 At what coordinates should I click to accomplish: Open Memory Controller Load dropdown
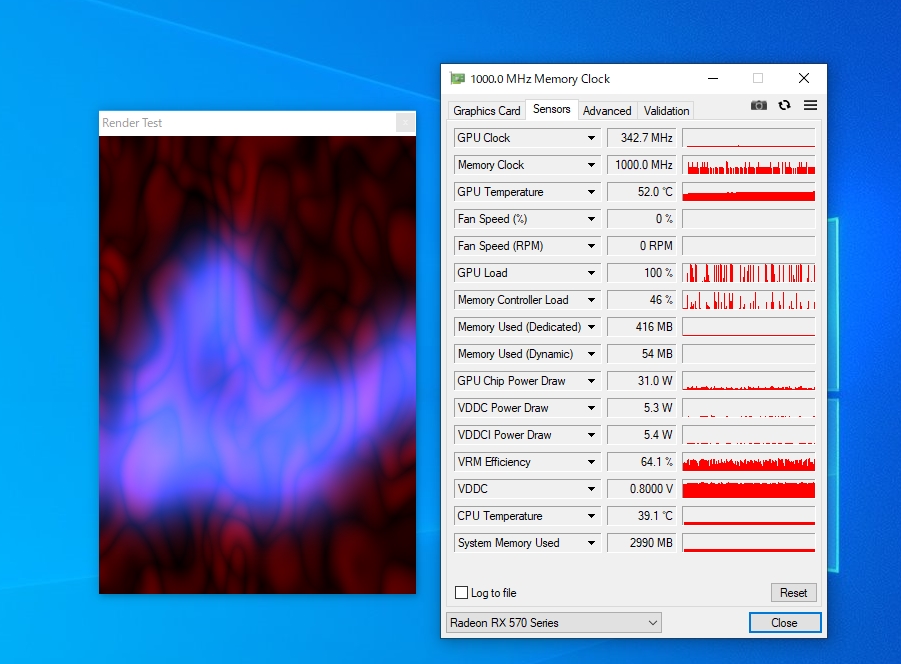click(x=591, y=300)
